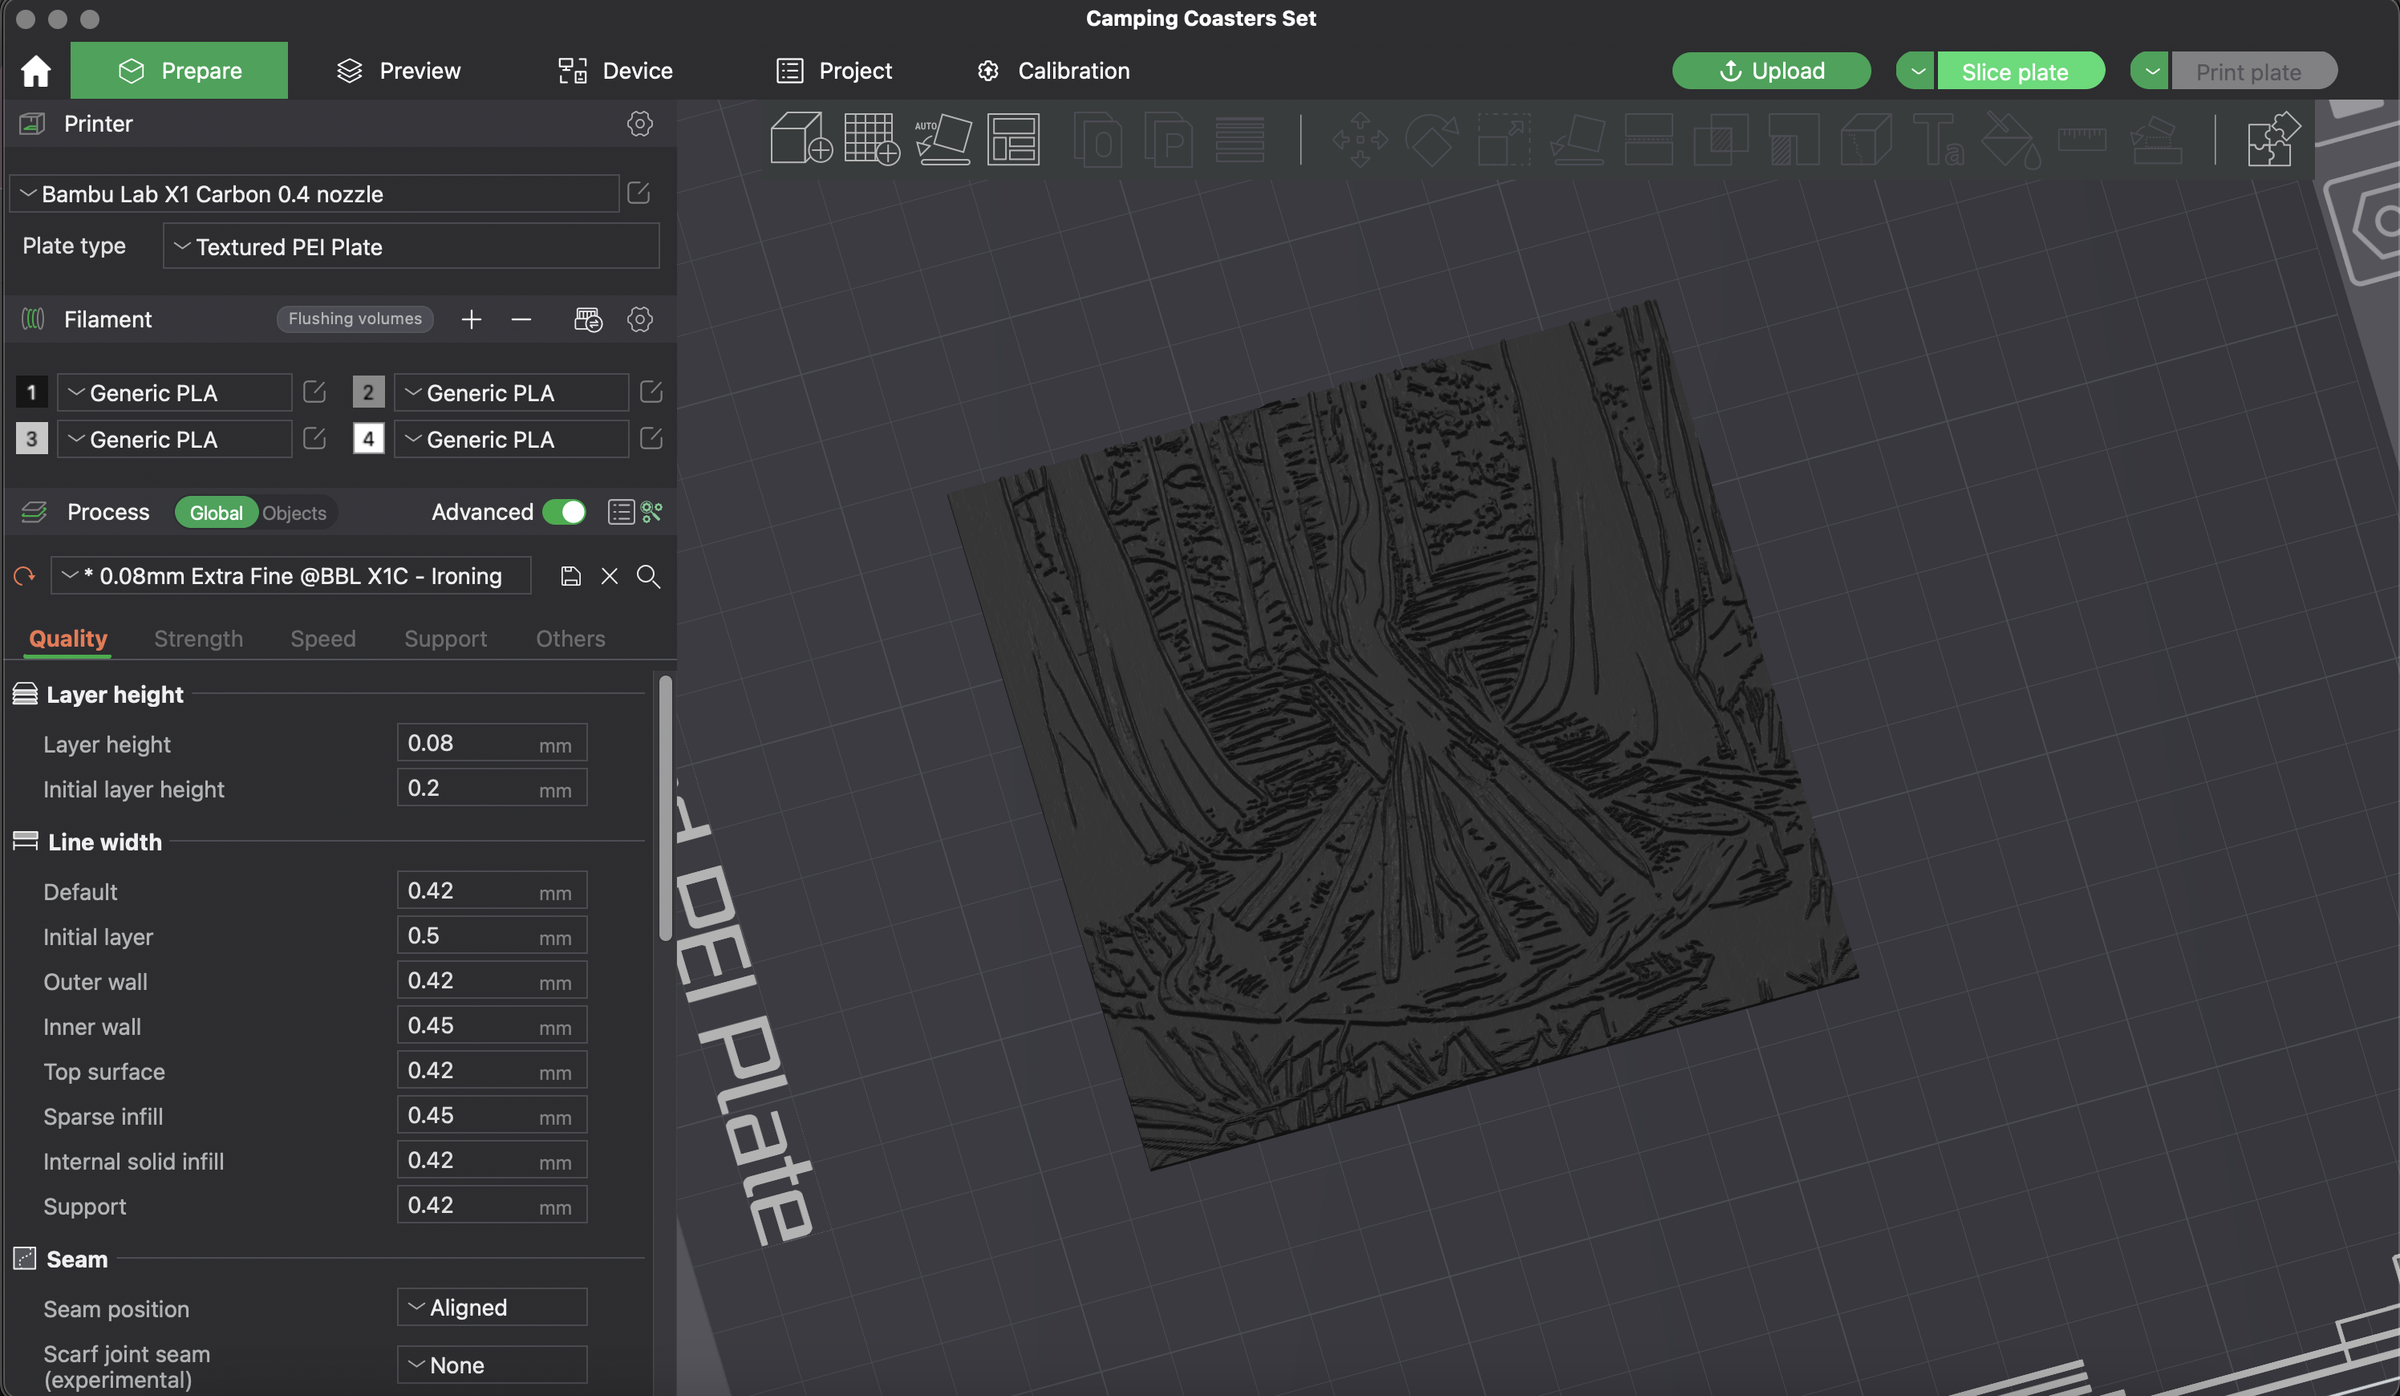The image size is (2400, 1396).
Task: Click the Upload button
Action: coord(1771,71)
